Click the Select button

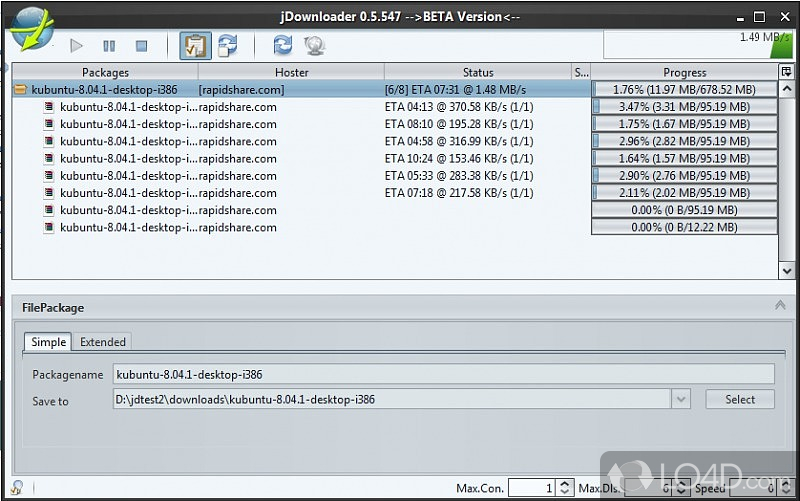(740, 399)
